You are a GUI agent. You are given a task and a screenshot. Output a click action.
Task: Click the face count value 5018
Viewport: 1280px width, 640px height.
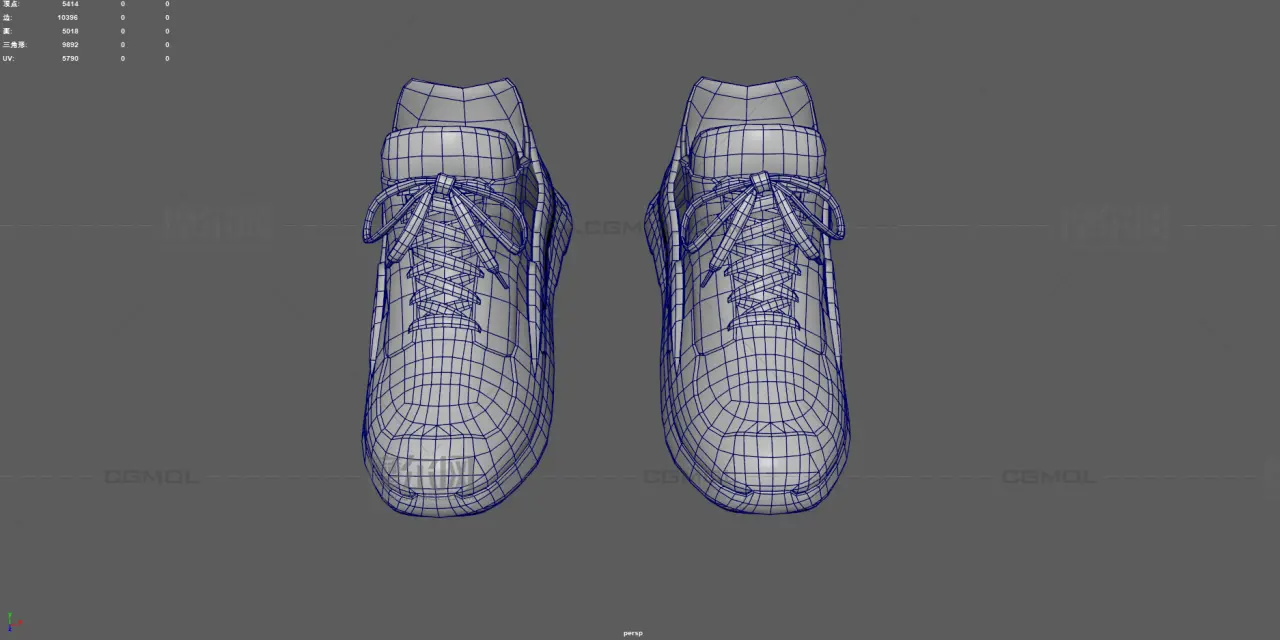pos(69,31)
